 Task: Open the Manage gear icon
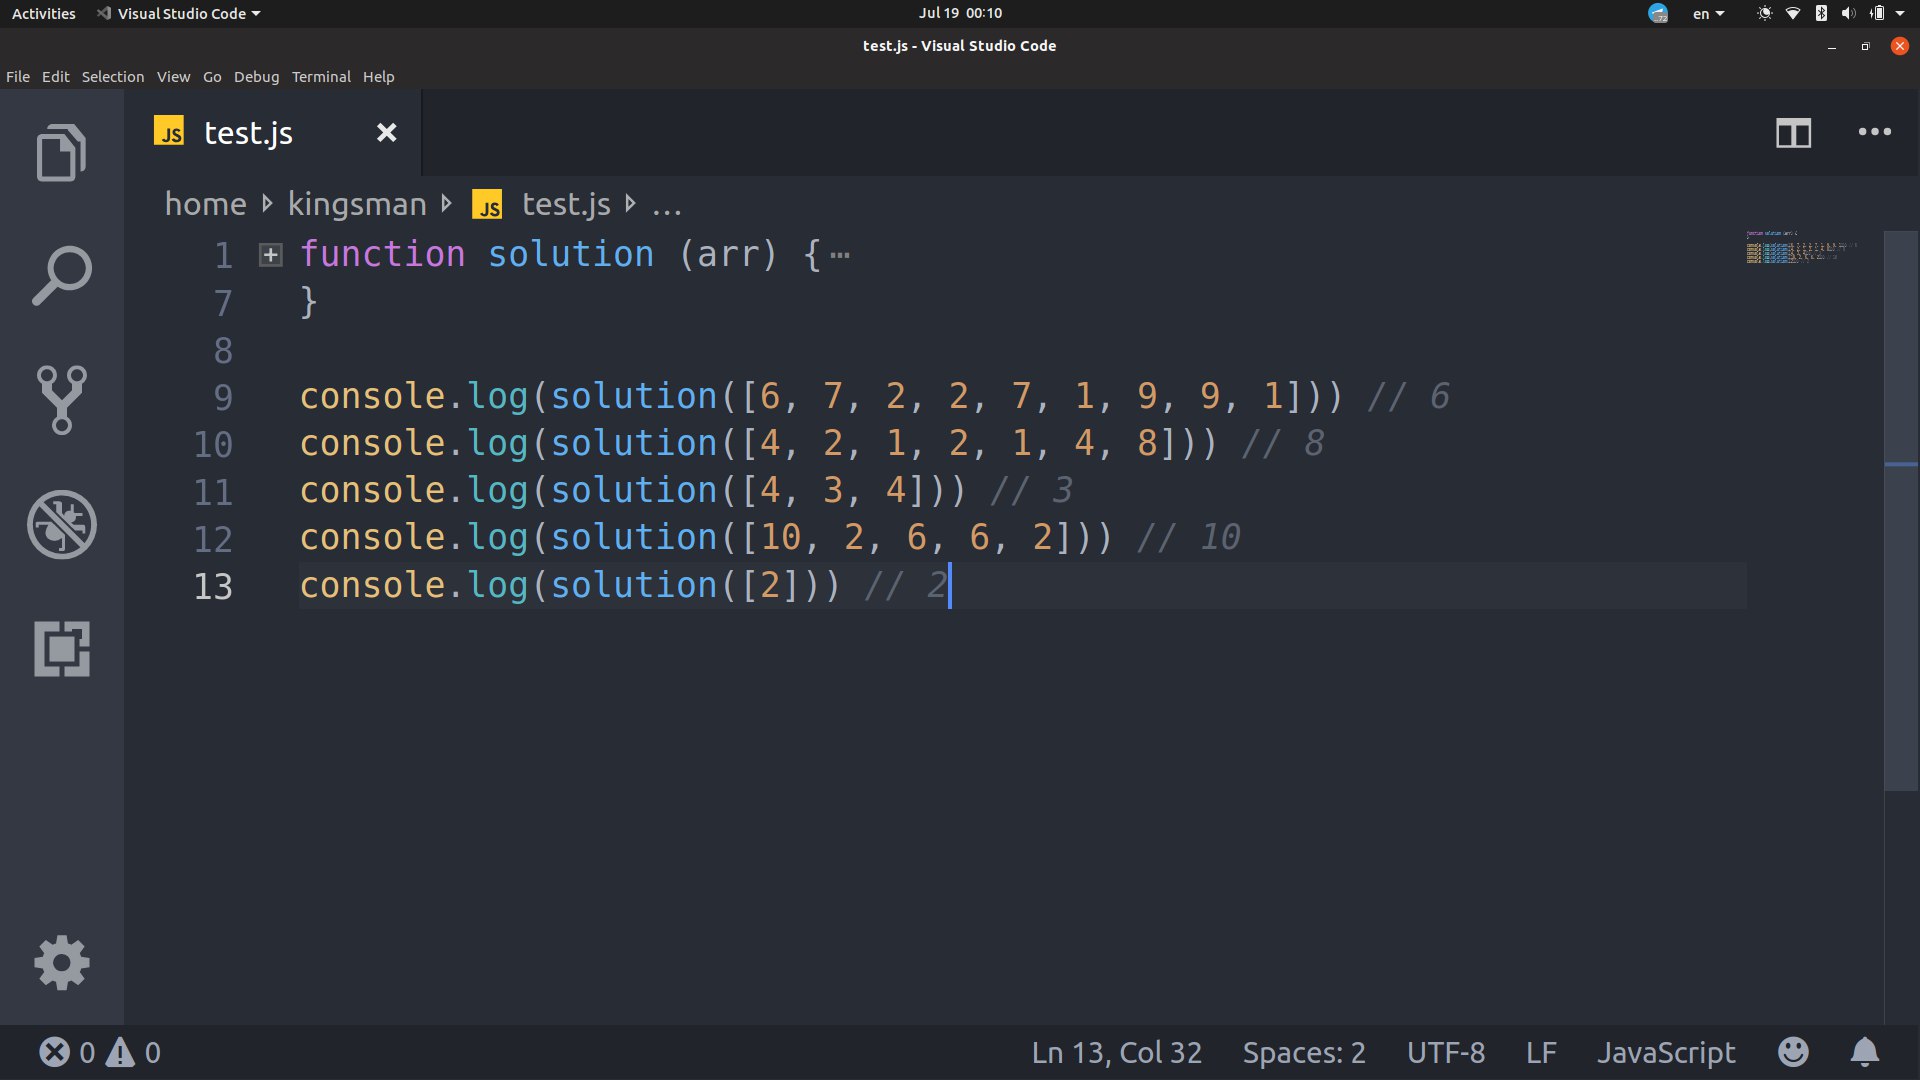click(x=61, y=963)
